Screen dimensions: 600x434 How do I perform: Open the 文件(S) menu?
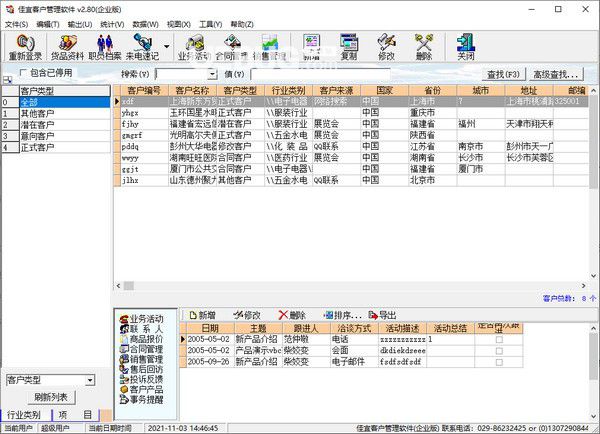(16, 24)
